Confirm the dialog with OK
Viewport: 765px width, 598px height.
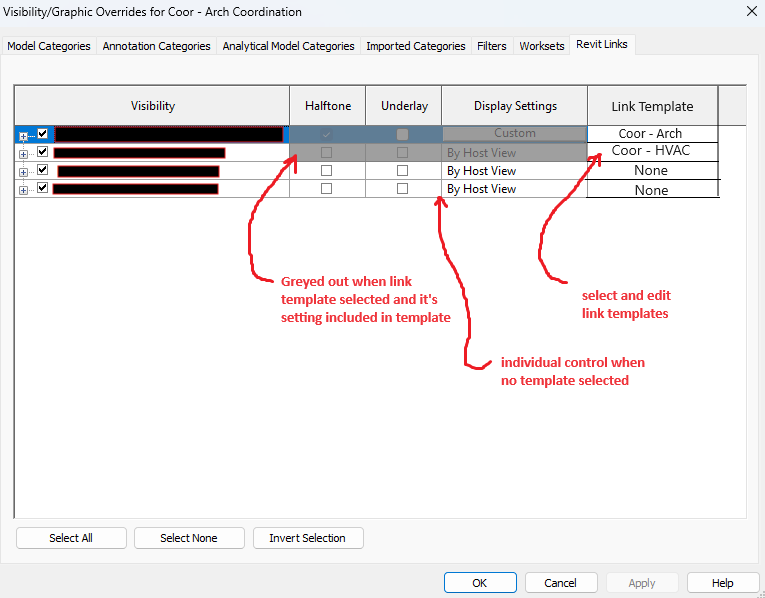click(x=480, y=583)
